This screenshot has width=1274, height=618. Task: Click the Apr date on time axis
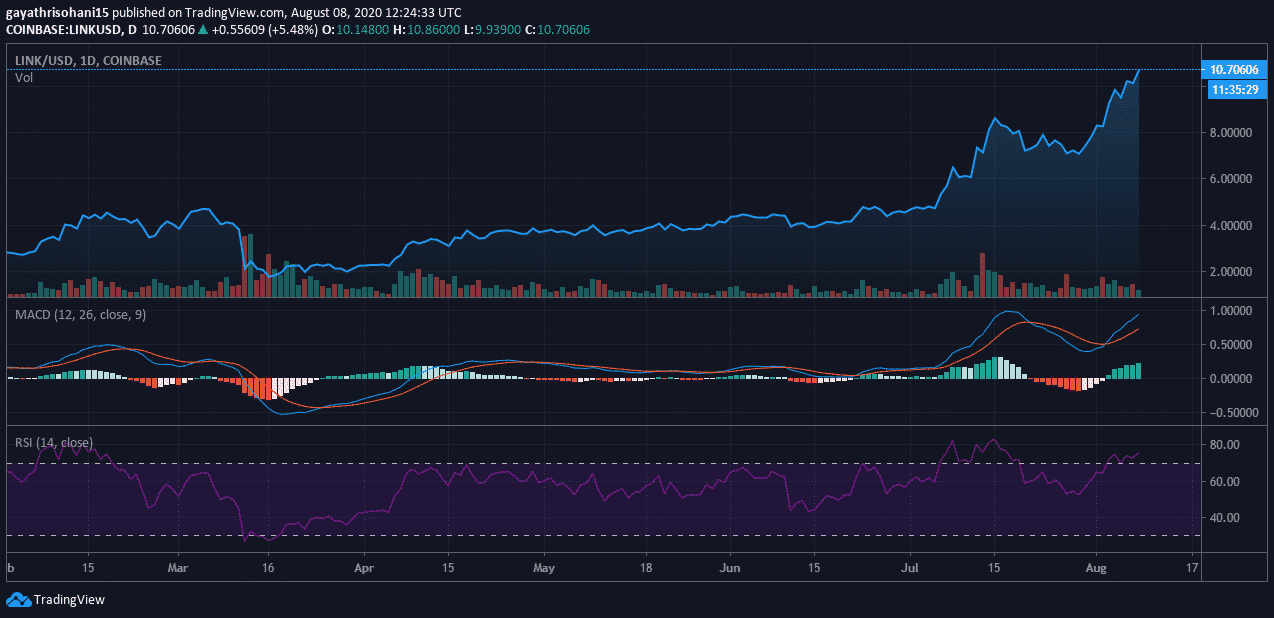tap(362, 567)
